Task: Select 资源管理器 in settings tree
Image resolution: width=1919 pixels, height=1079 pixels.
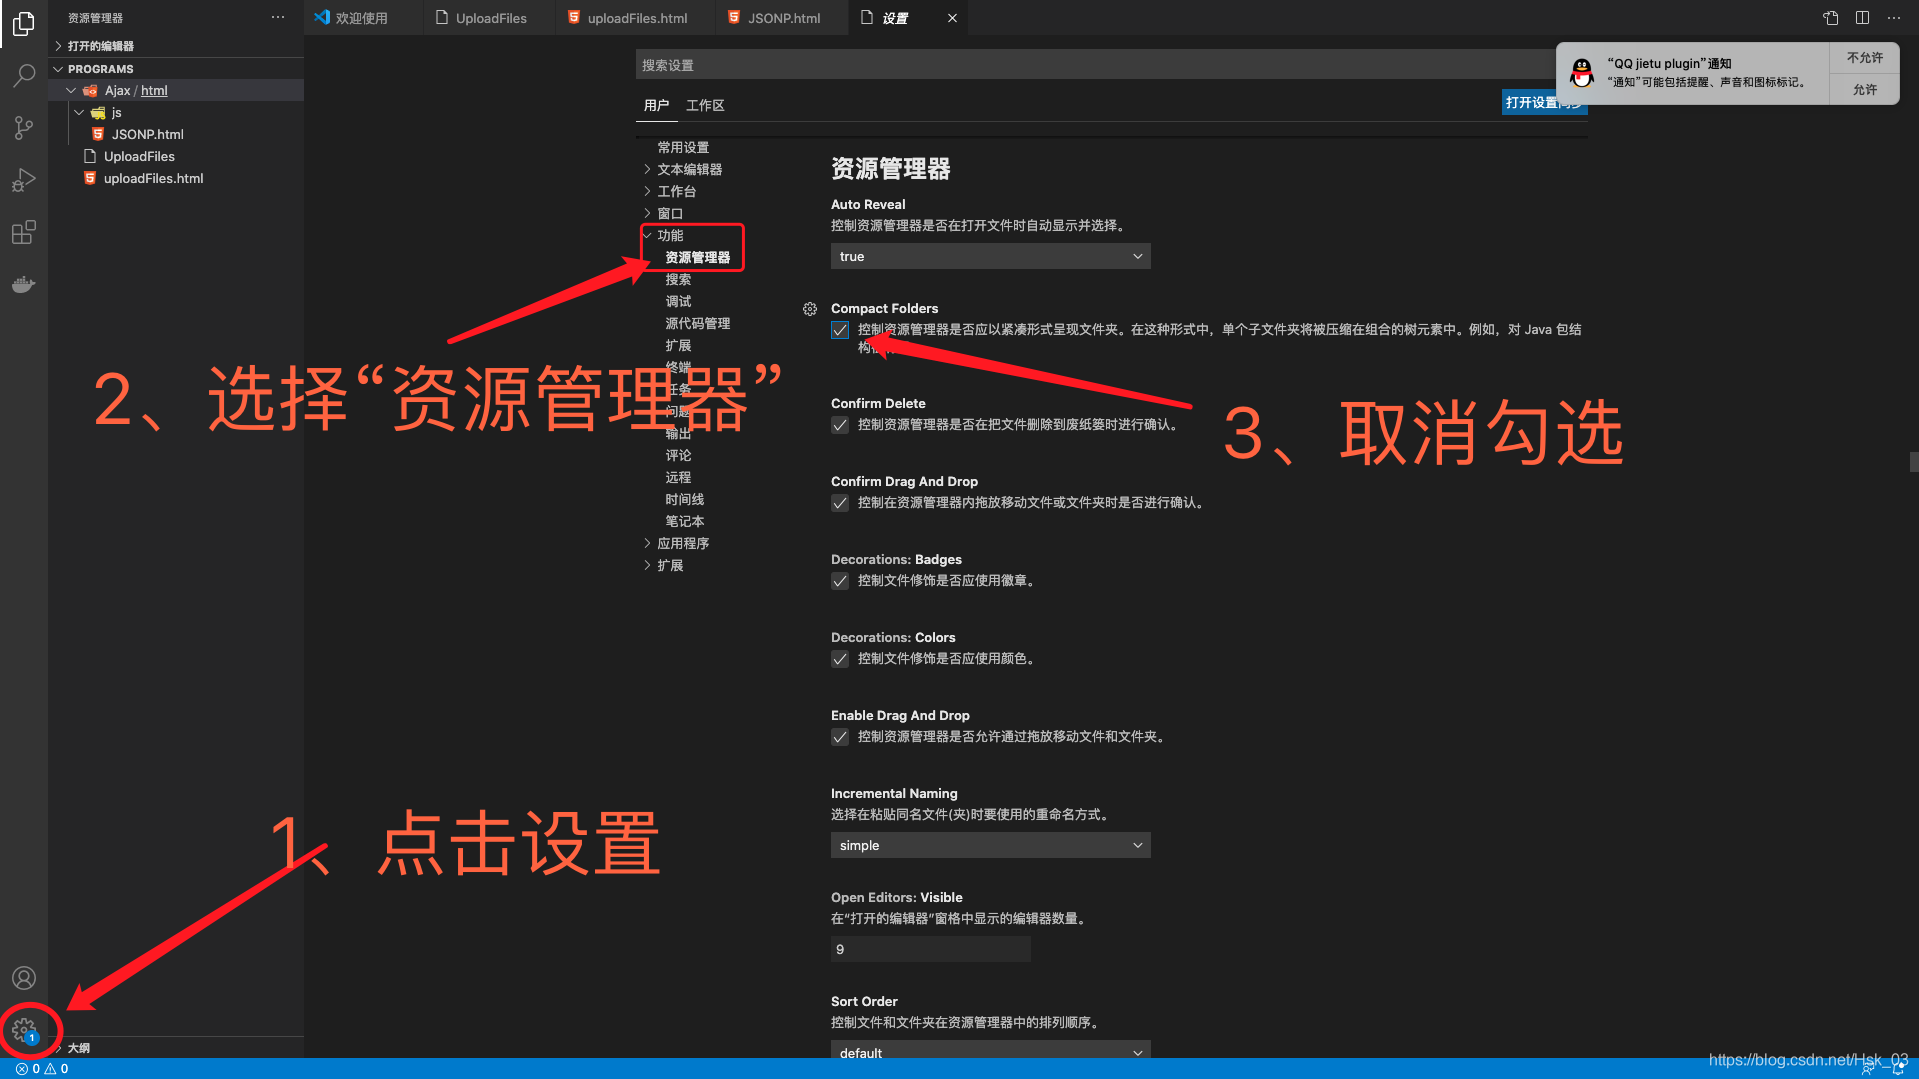Action: pyautogui.click(x=698, y=257)
